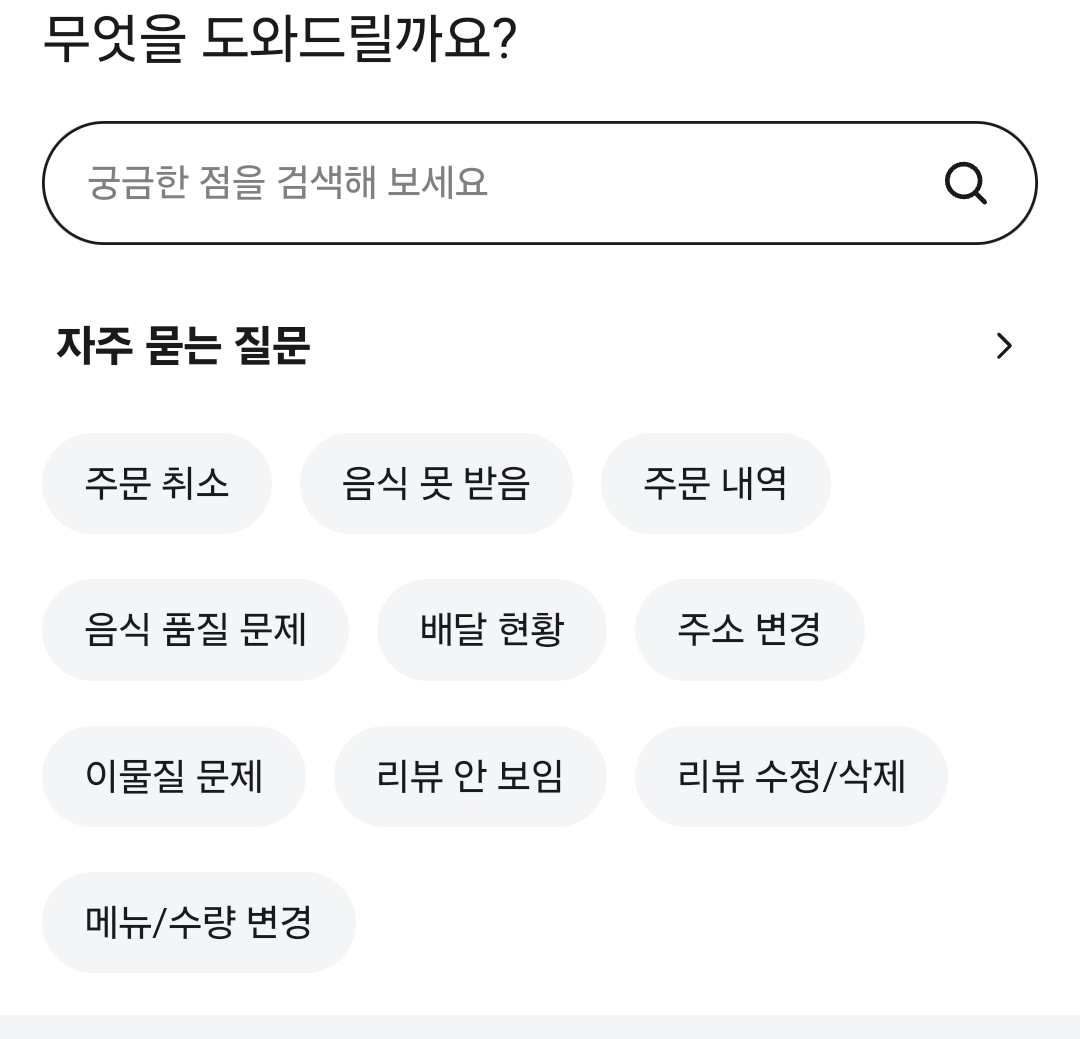1080x1039 pixels.
Task: Open the FAQ list via the right arrow
Action: (x=1003, y=346)
